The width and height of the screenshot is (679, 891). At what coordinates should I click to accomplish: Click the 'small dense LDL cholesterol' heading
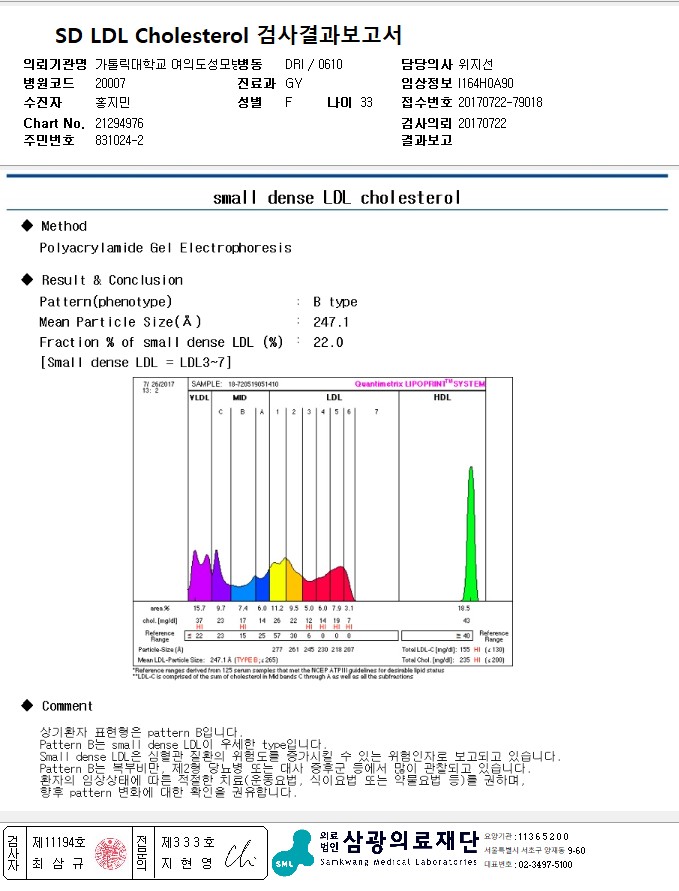(336, 198)
